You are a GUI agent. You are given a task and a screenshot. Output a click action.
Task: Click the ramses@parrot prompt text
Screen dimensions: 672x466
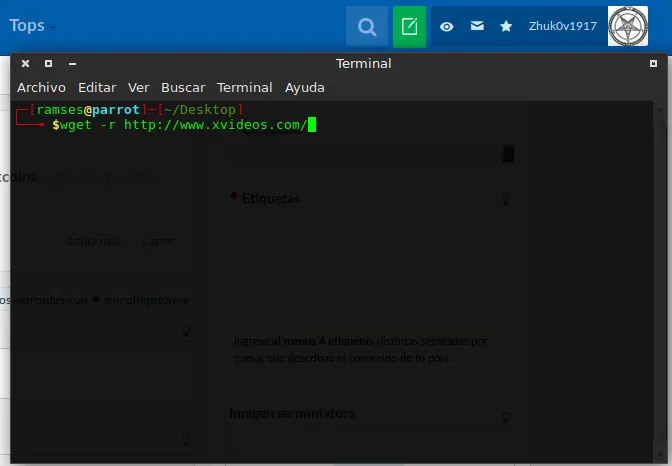88,110
